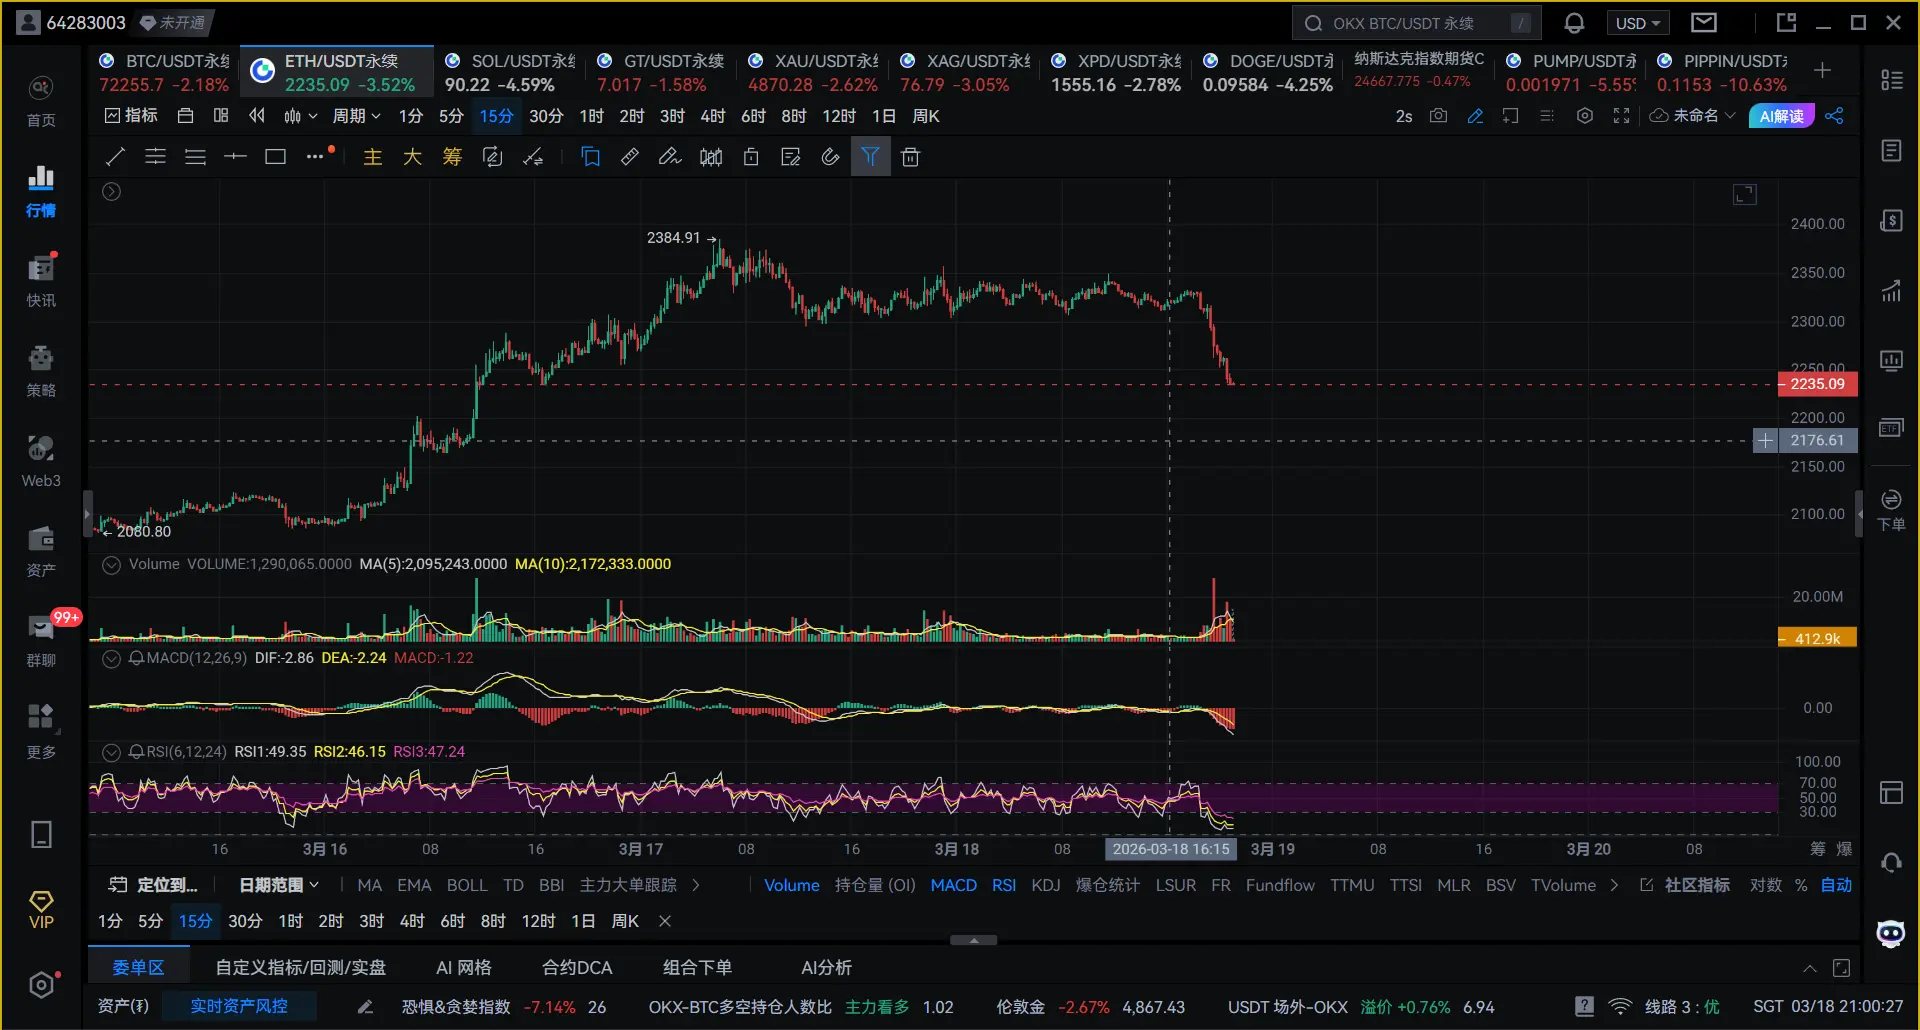The height and width of the screenshot is (1030, 1920).
Task: Click the 筹 chip icon in drawing toolbar
Action: coord(452,157)
